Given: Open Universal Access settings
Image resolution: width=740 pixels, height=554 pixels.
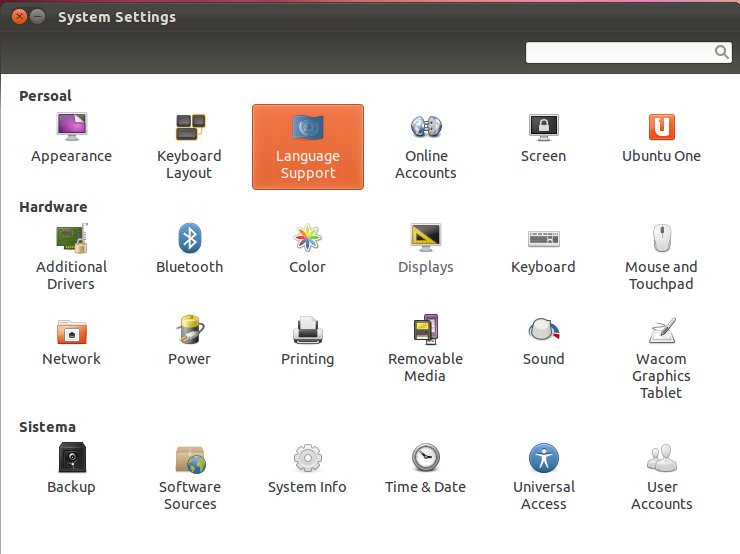Looking at the screenshot, I should click(x=544, y=477).
